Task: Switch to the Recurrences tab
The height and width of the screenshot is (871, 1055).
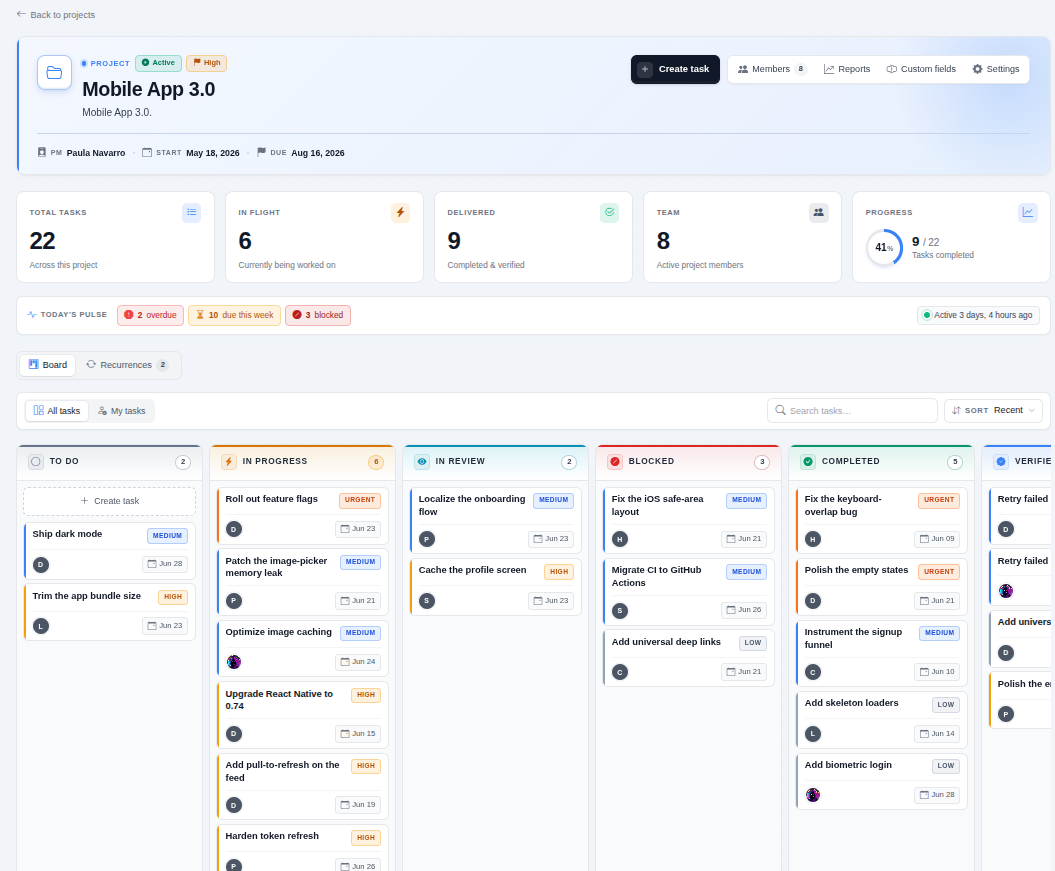Action: (x=127, y=365)
